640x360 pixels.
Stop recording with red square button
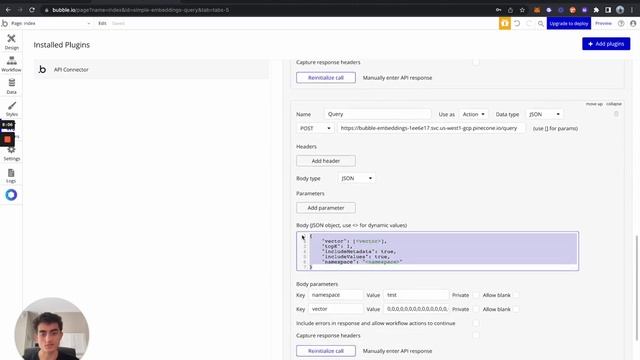(x=7, y=139)
